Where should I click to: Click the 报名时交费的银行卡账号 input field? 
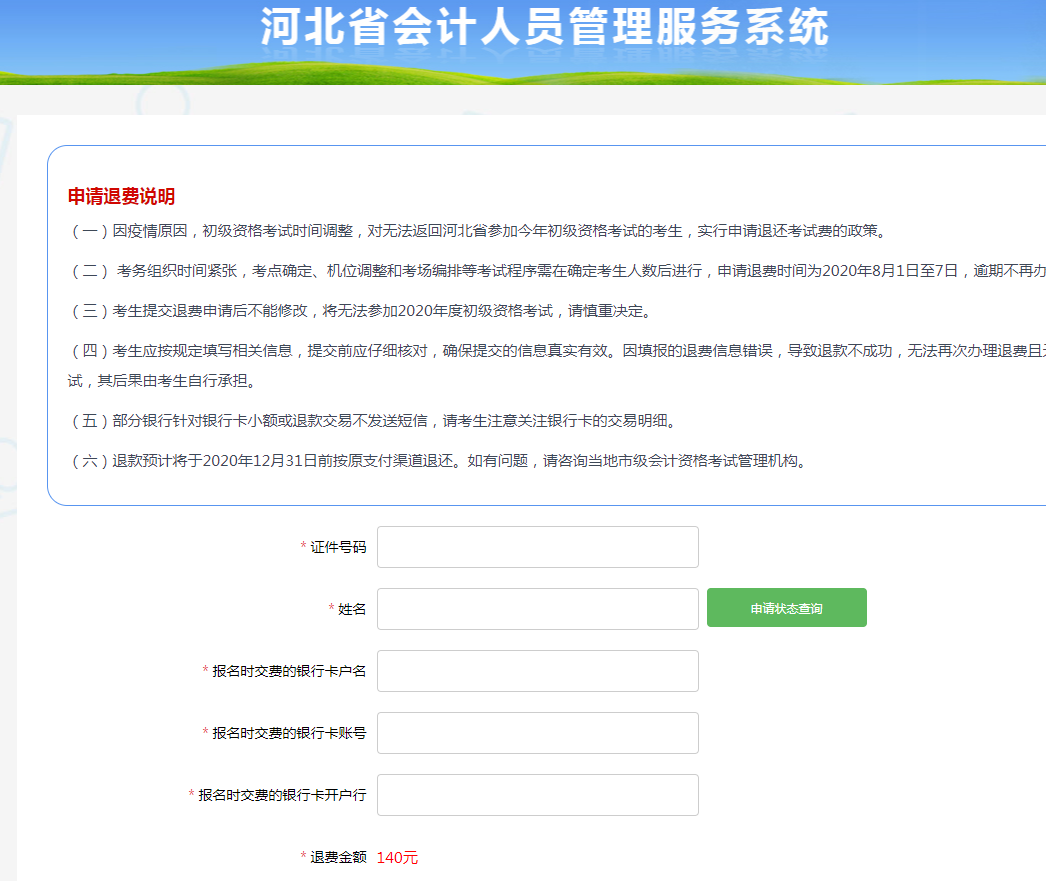(537, 733)
